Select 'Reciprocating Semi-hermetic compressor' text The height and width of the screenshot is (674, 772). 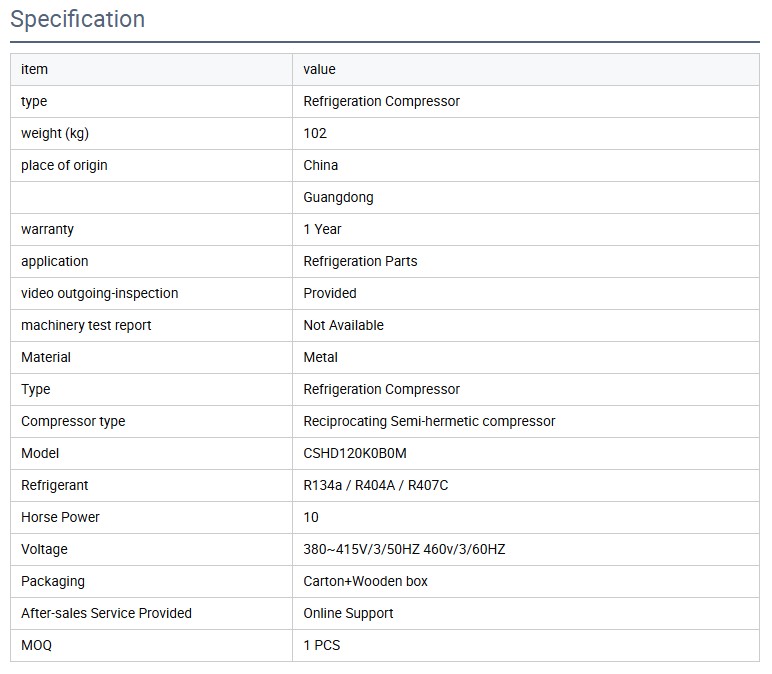429,421
